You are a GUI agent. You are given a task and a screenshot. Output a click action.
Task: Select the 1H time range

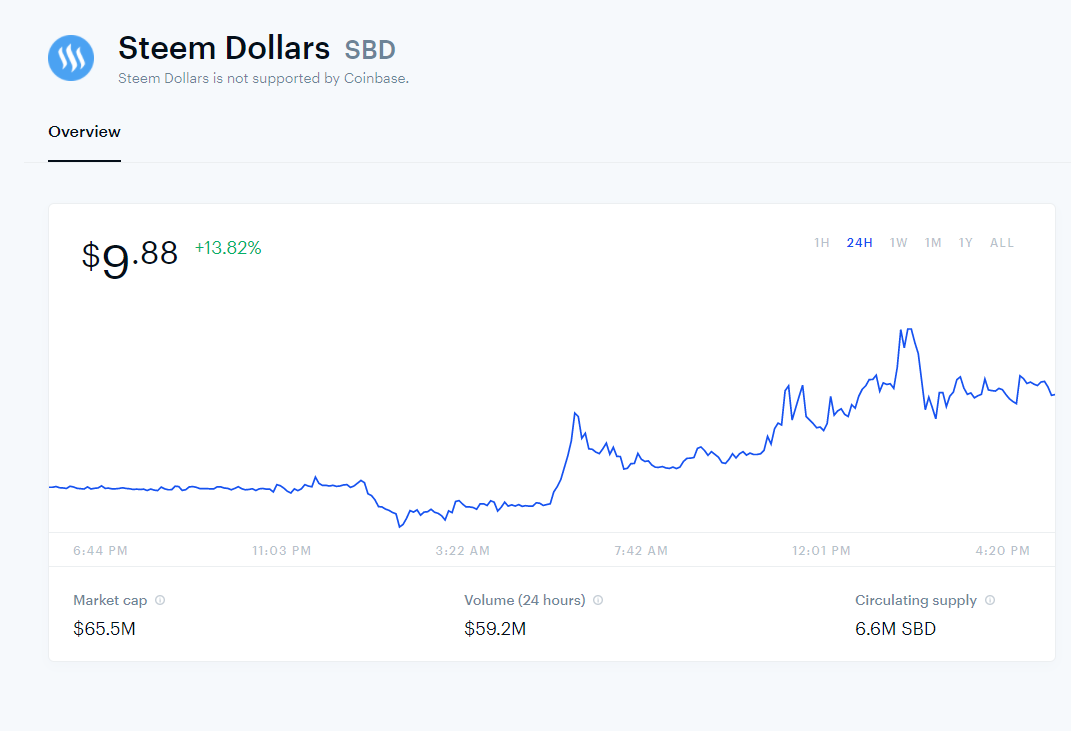click(x=821, y=243)
